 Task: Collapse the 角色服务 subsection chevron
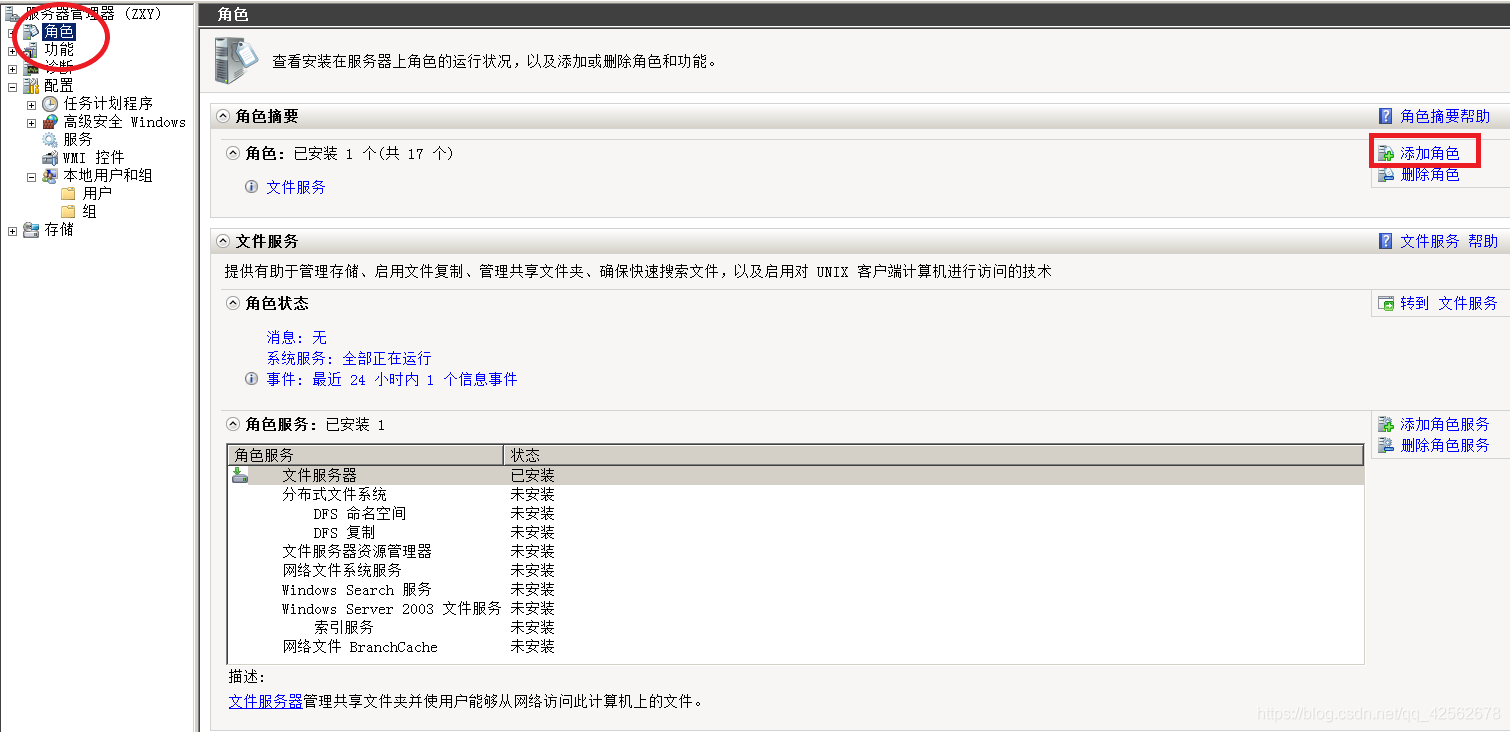[x=233, y=425]
